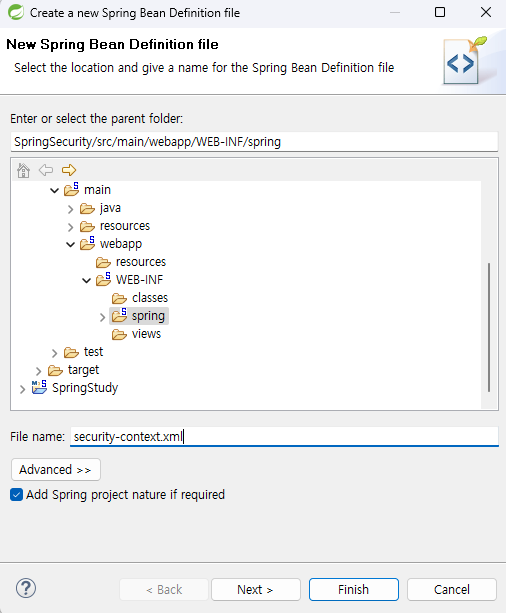Click the views folder icon
This screenshot has width=506, height=613.
tap(119, 335)
